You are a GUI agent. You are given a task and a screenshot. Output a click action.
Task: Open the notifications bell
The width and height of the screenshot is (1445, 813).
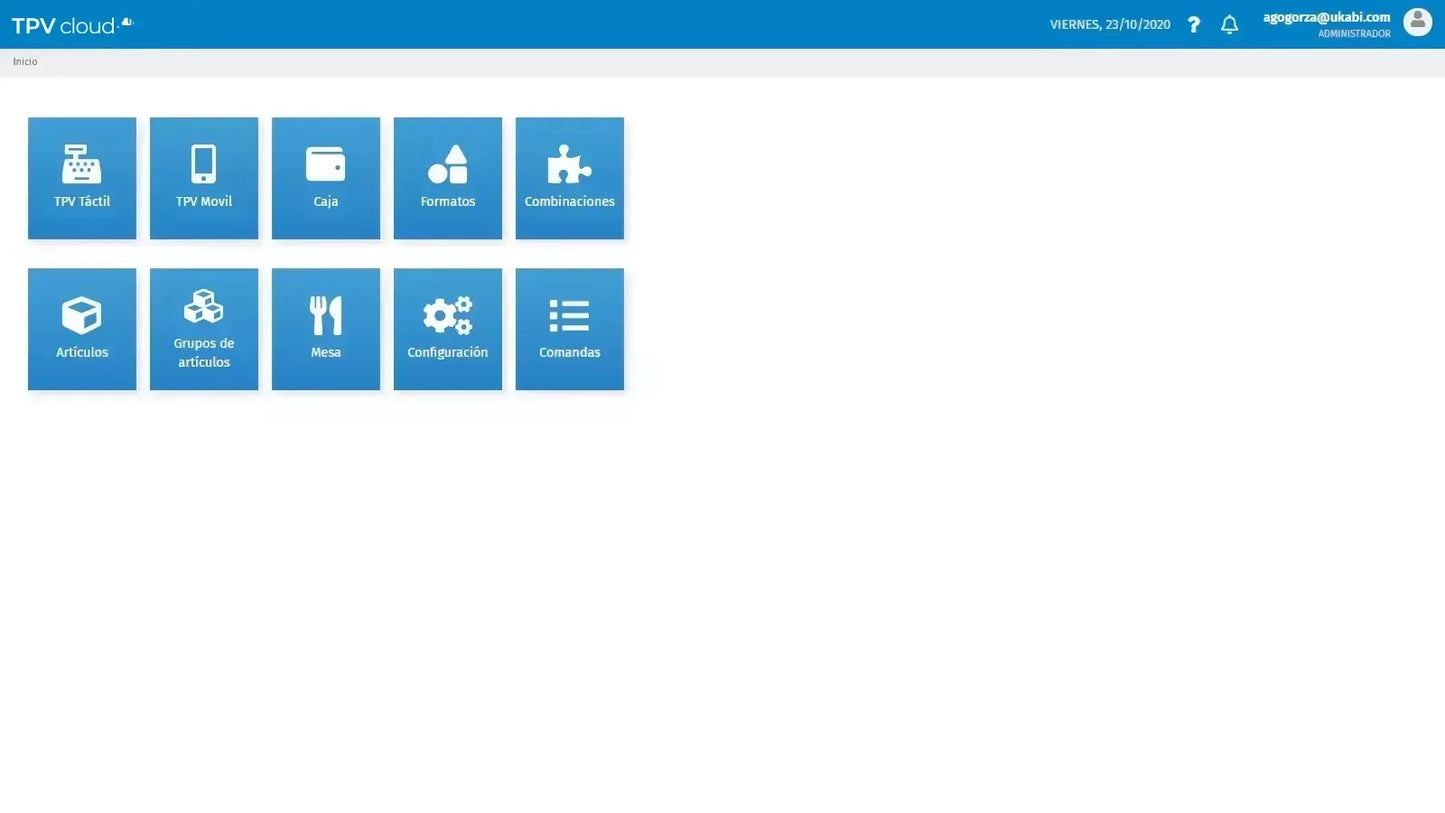1229,24
